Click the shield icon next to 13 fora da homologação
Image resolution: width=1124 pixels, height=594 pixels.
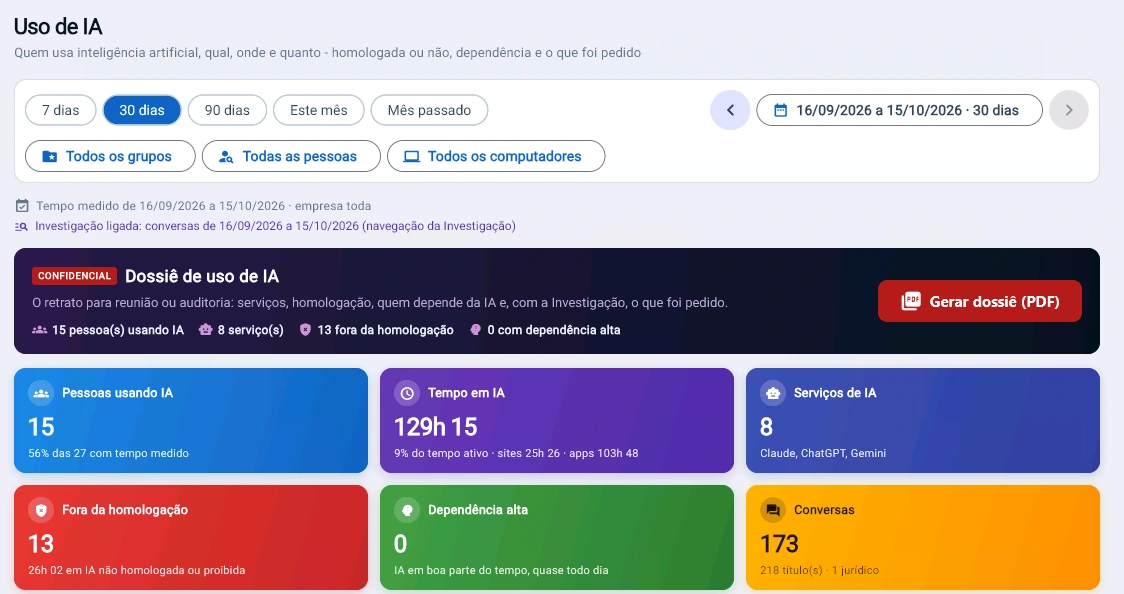[x=305, y=330]
